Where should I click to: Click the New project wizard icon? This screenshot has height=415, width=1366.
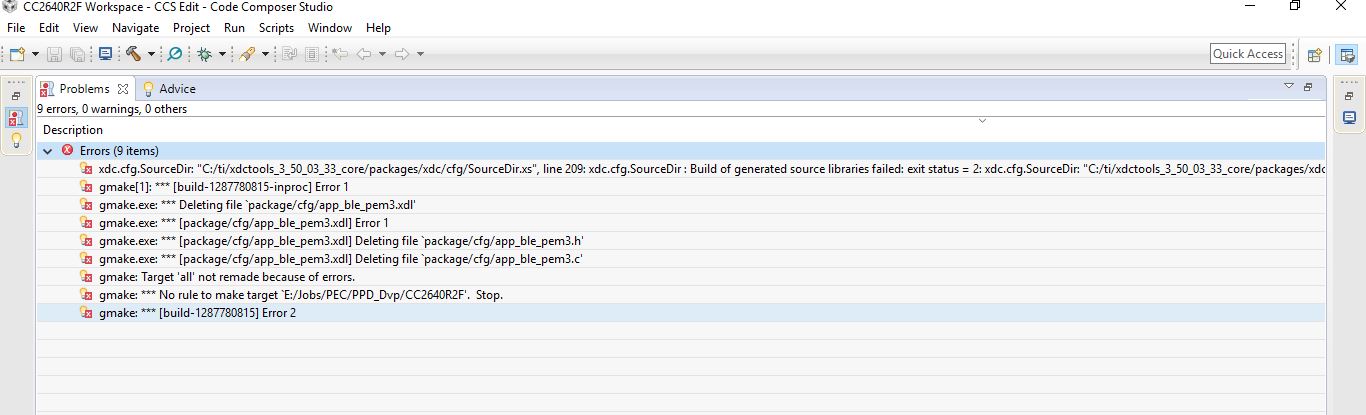click(17, 54)
